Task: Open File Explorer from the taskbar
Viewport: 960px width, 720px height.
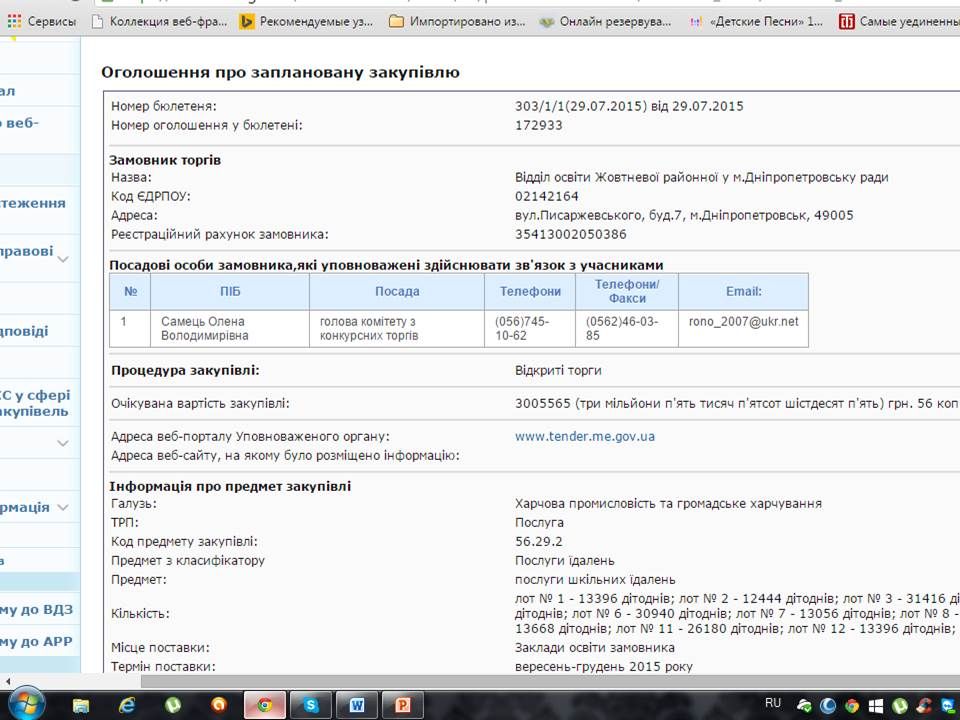Action: click(x=82, y=705)
